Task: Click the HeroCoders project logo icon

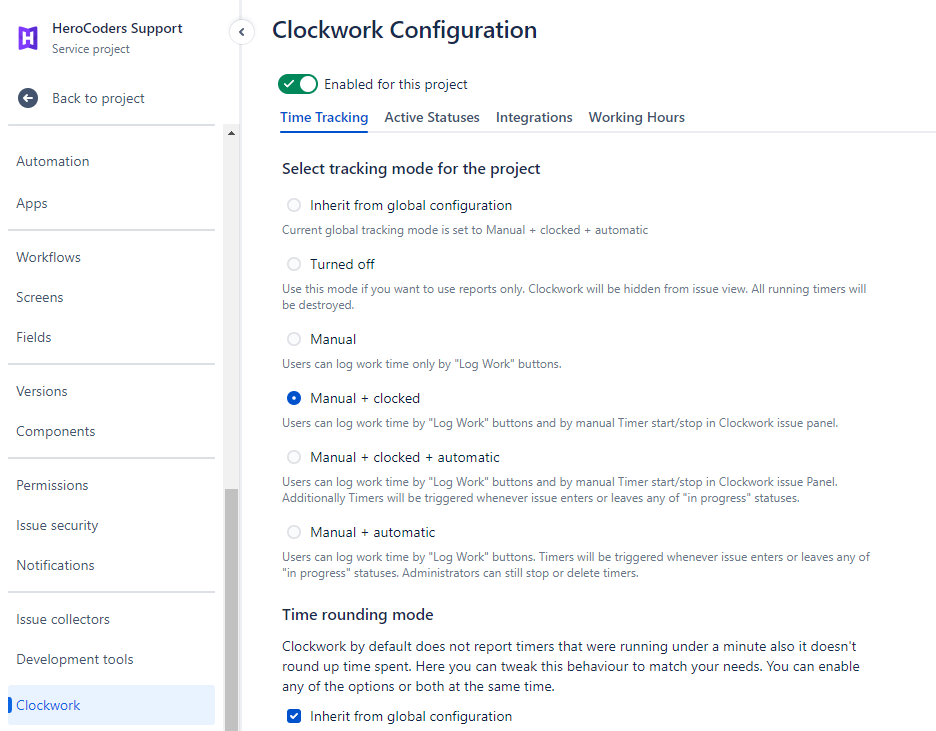Action: [28, 38]
